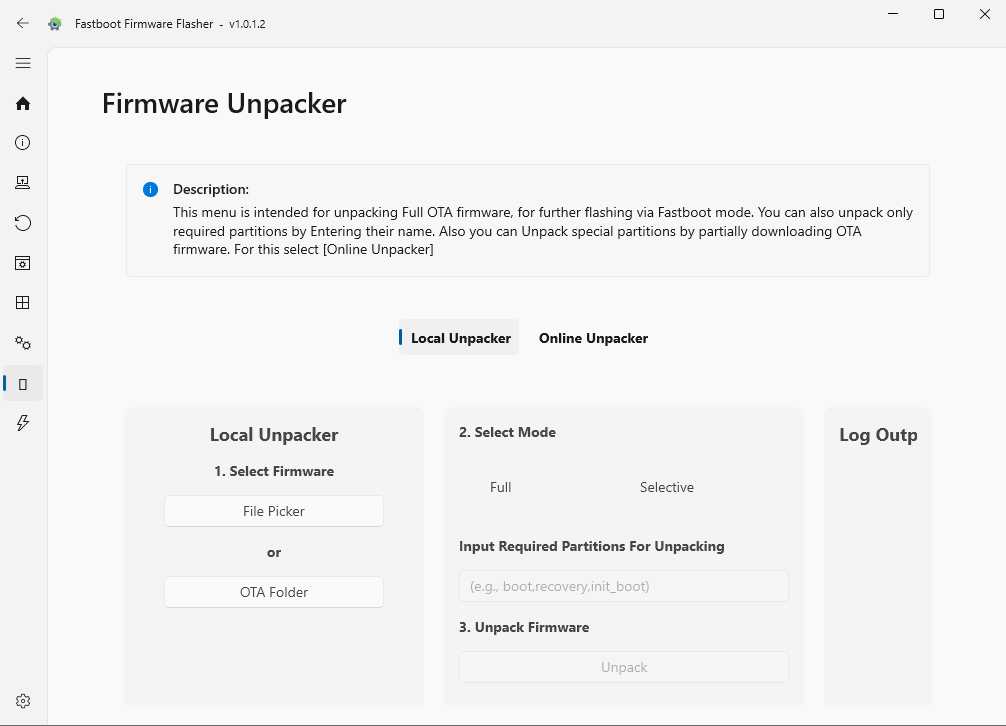Click the double gears sidebar icon
The image size is (1006, 726).
point(23,343)
